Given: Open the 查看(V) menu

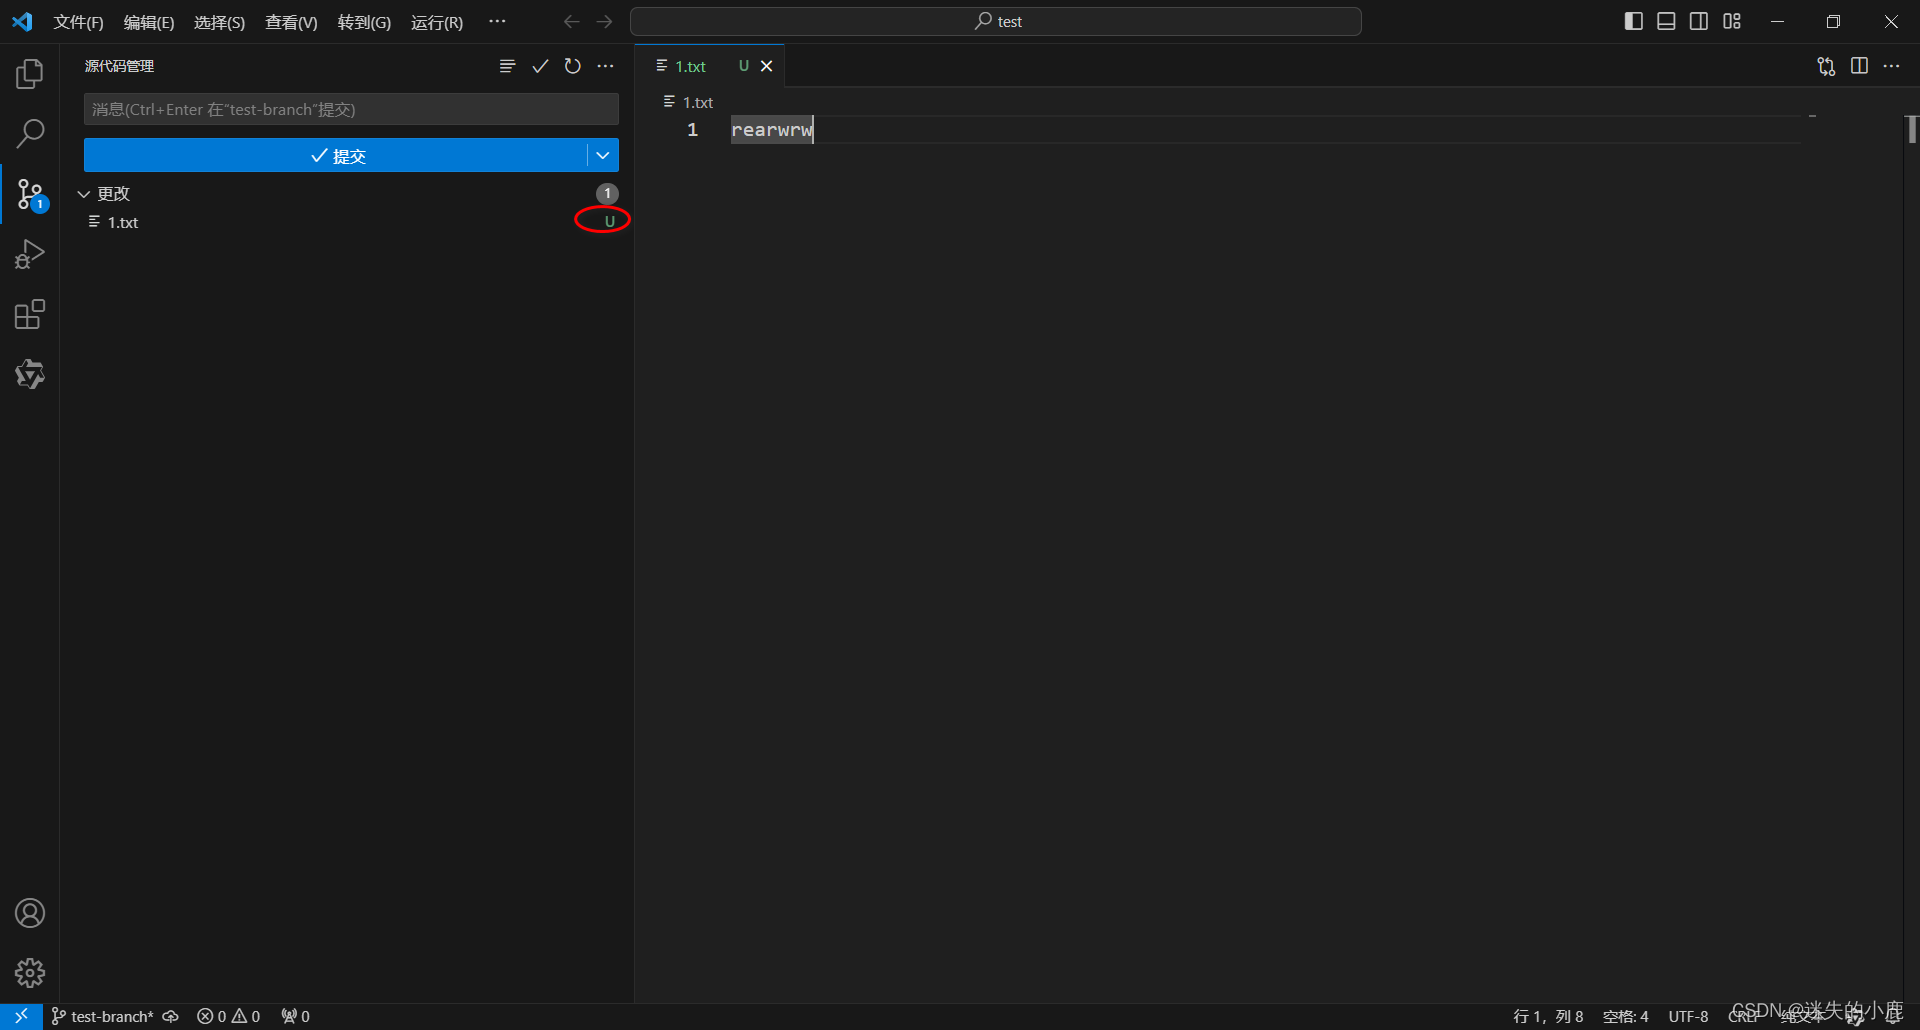Looking at the screenshot, I should click(x=291, y=22).
